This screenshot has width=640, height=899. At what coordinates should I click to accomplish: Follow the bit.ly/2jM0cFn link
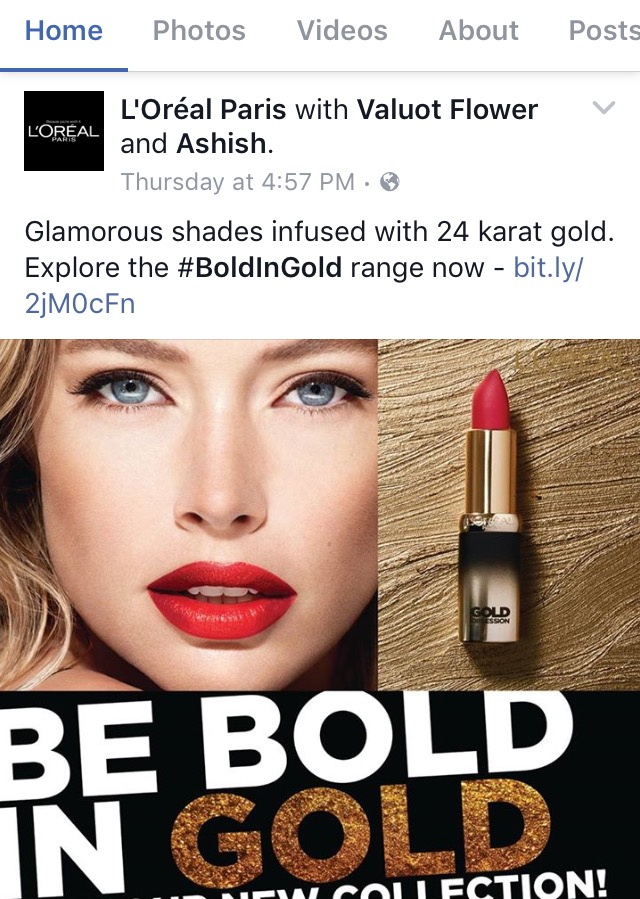pyautogui.click(x=304, y=286)
